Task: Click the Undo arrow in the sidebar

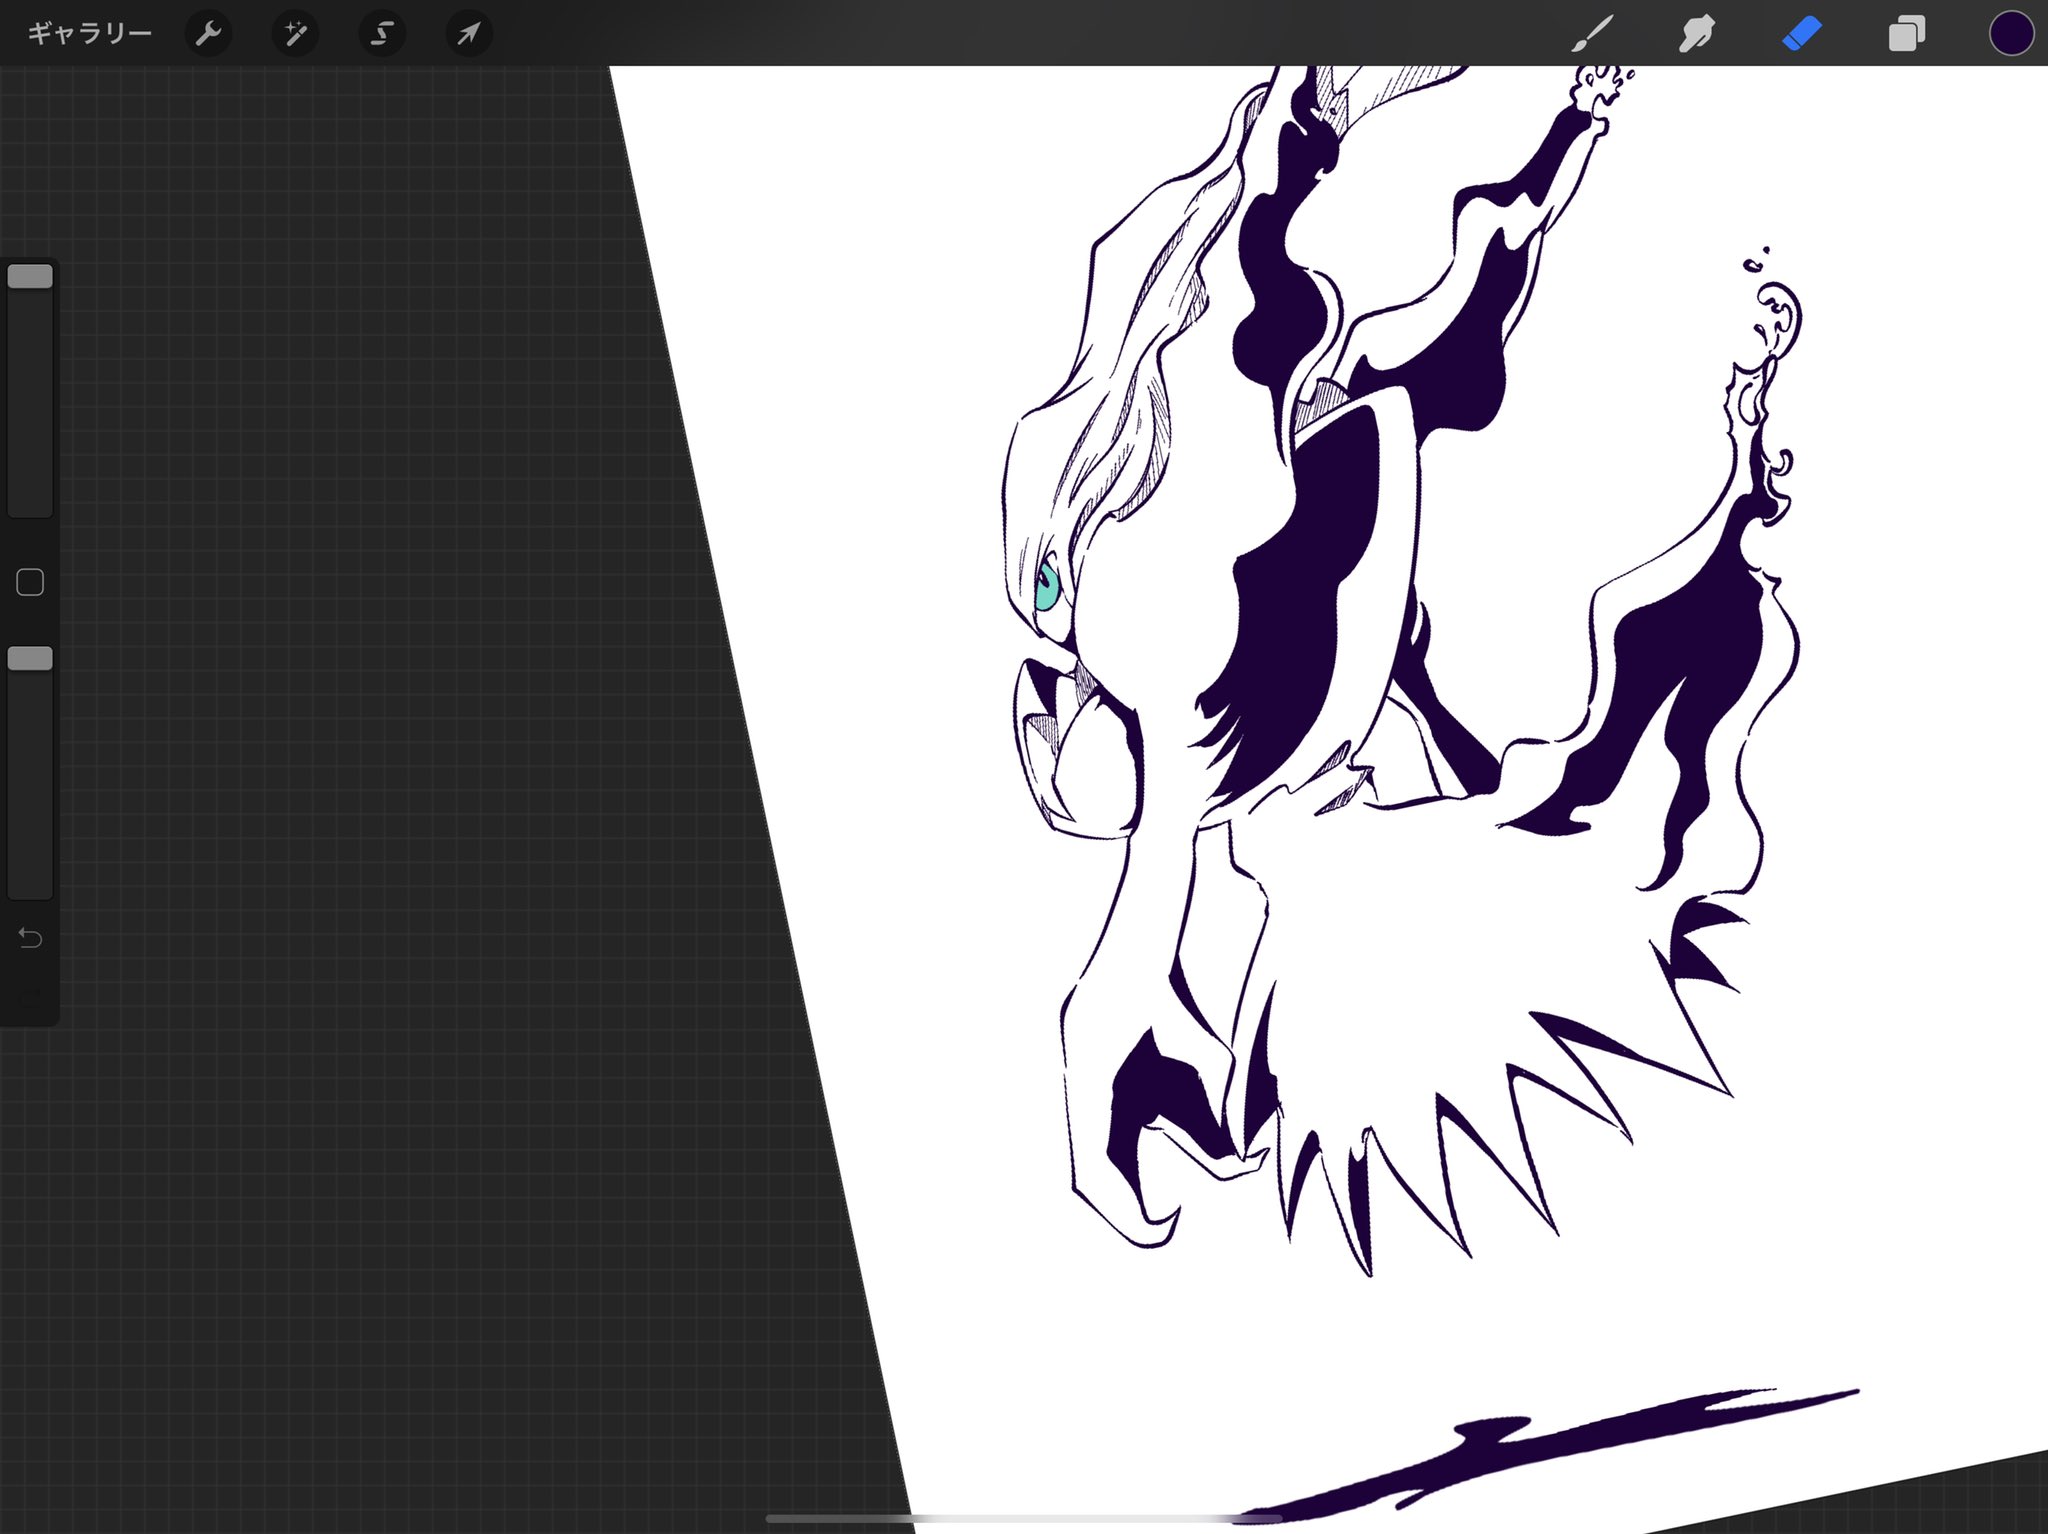Action: point(30,938)
